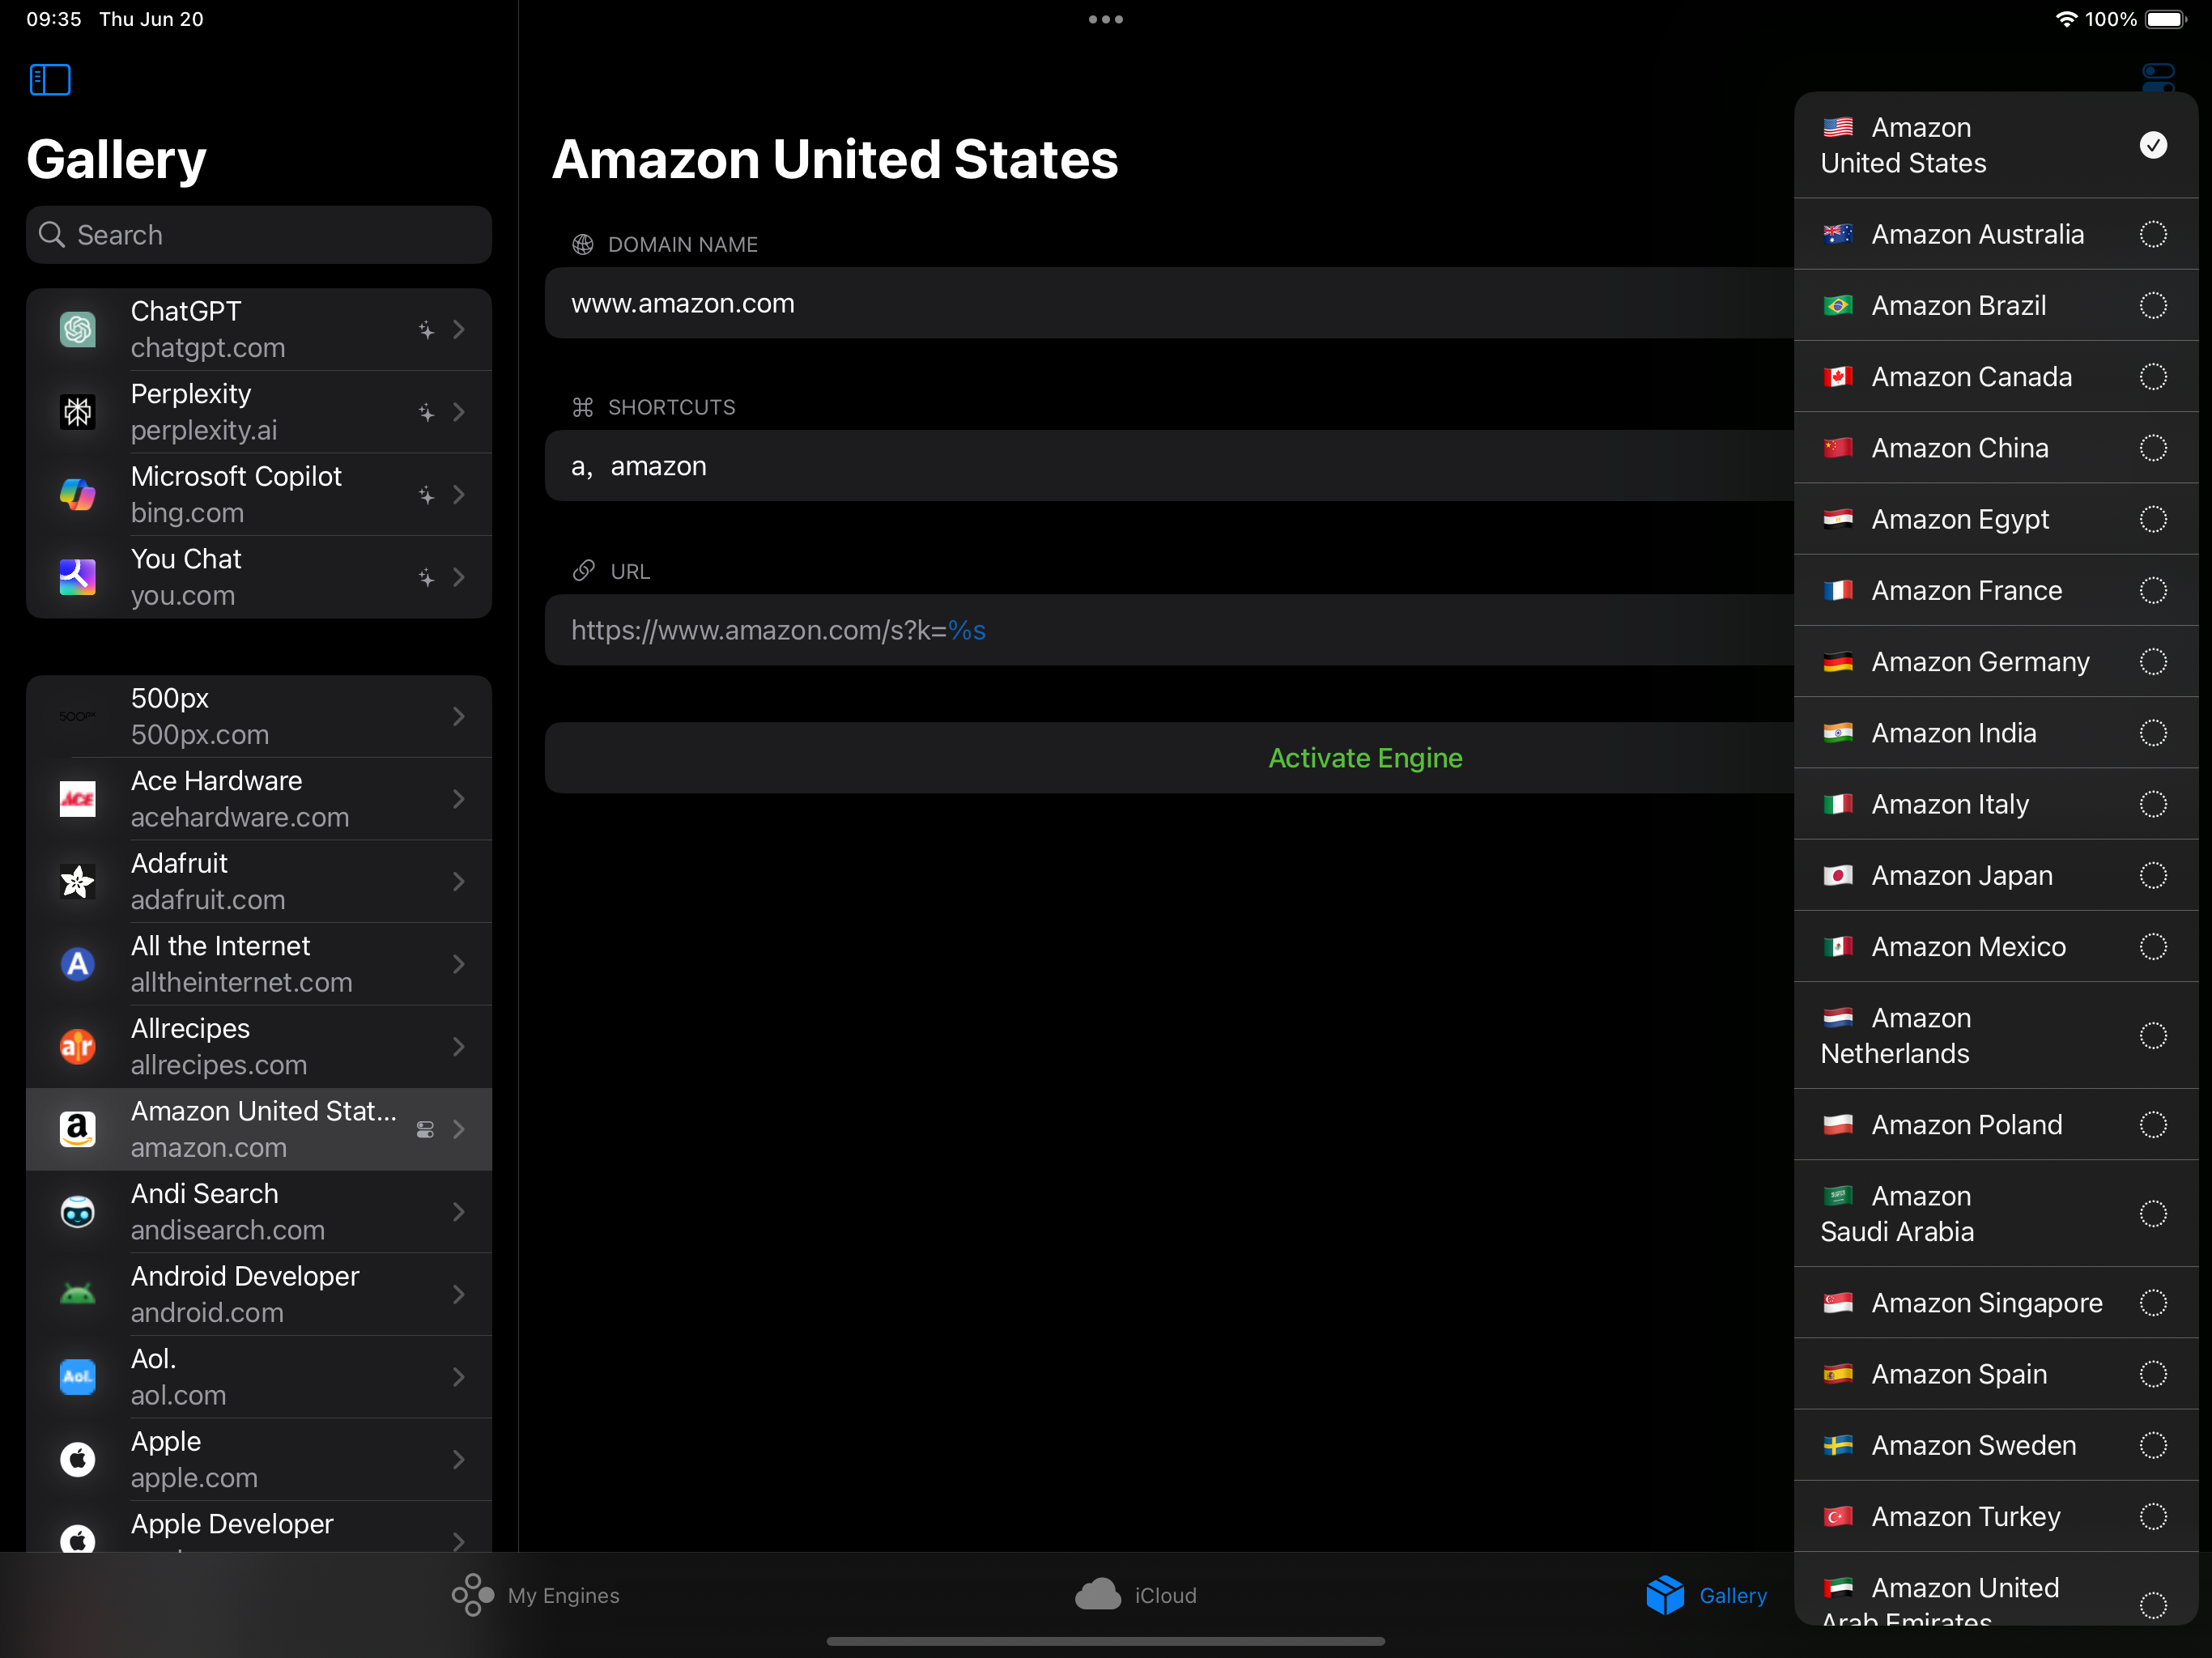The width and height of the screenshot is (2212, 1658).
Task: Switch to iCloud tab
Action: tap(1136, 1595)
